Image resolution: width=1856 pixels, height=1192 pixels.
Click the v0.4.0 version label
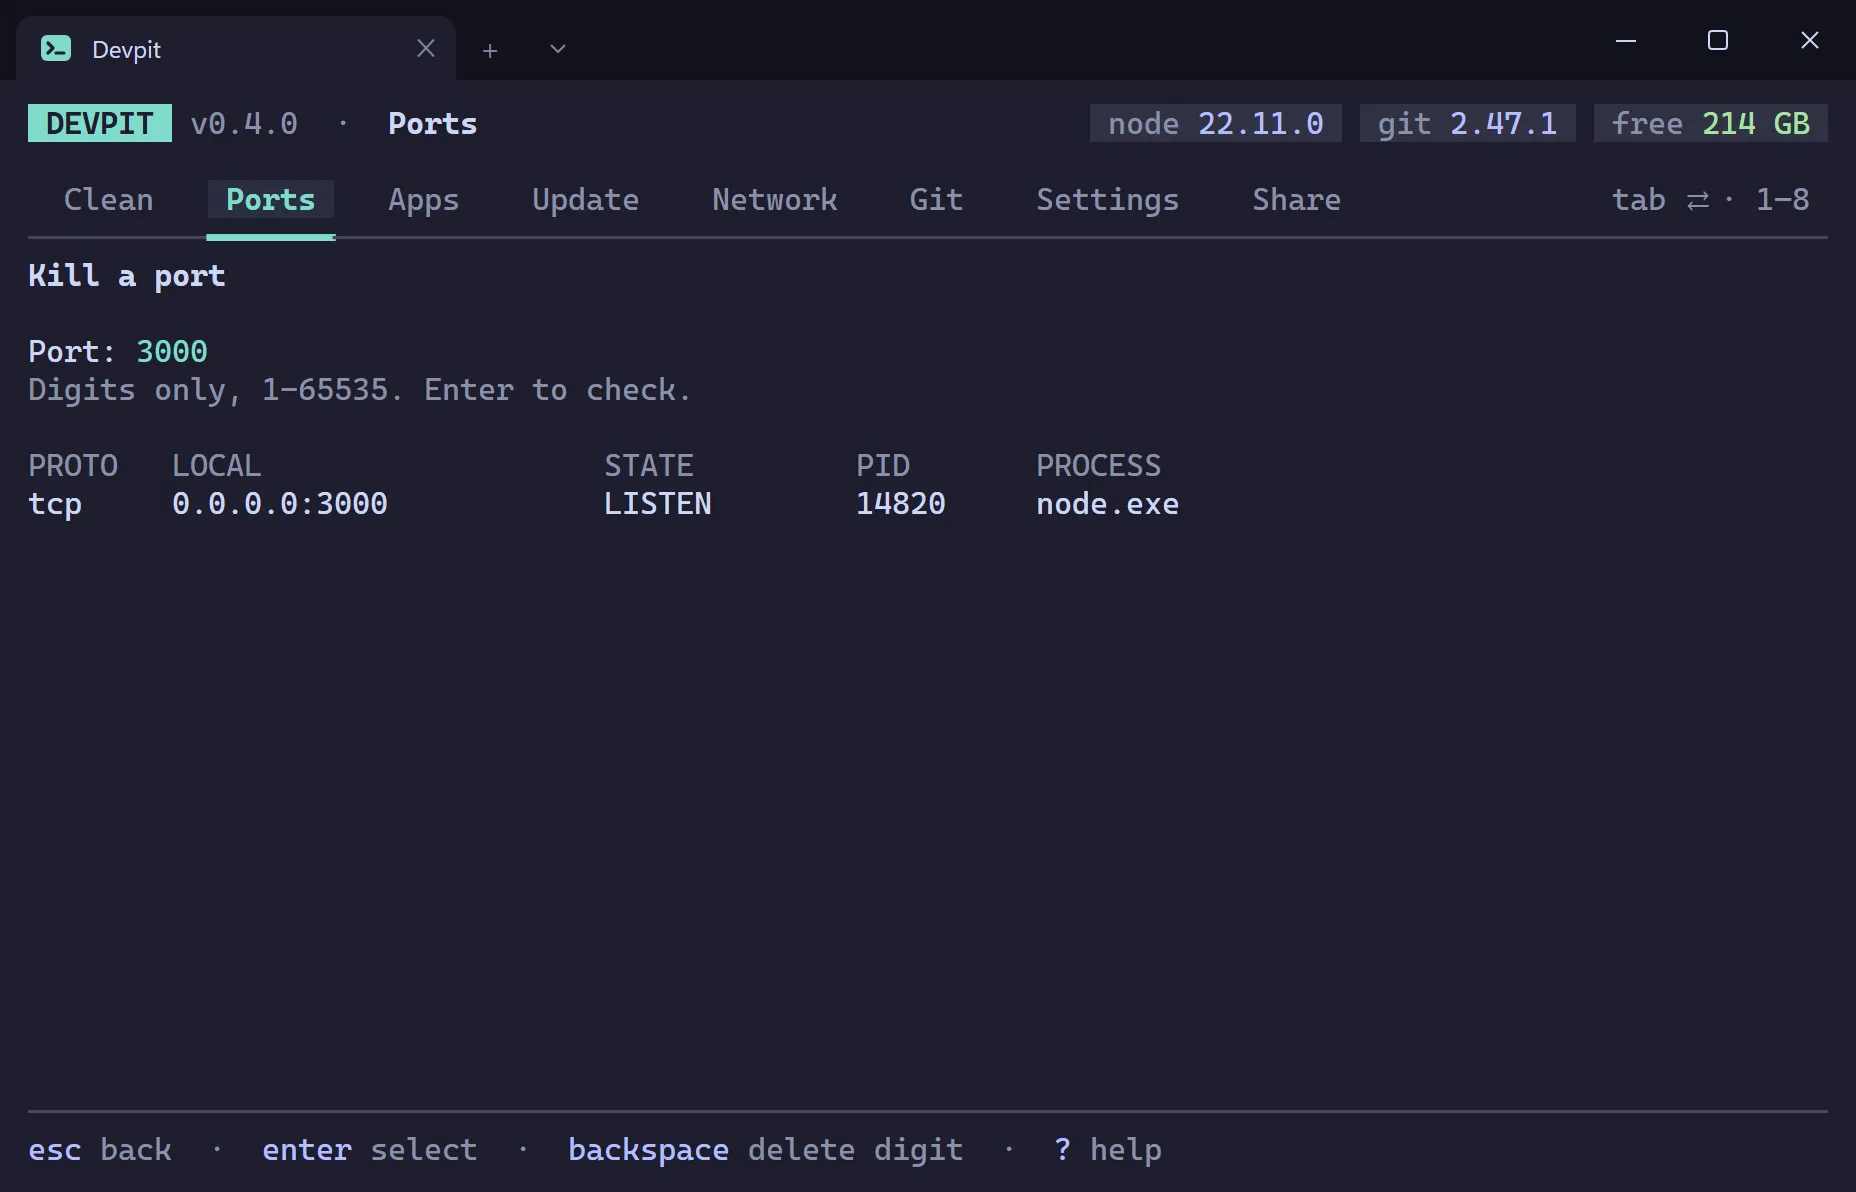tap(244, 124)
